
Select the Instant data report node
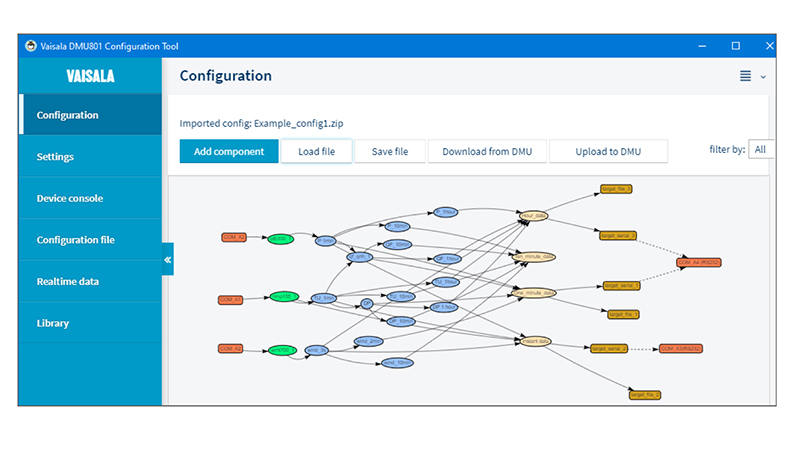pyautogui.click(x=535, y=341)
